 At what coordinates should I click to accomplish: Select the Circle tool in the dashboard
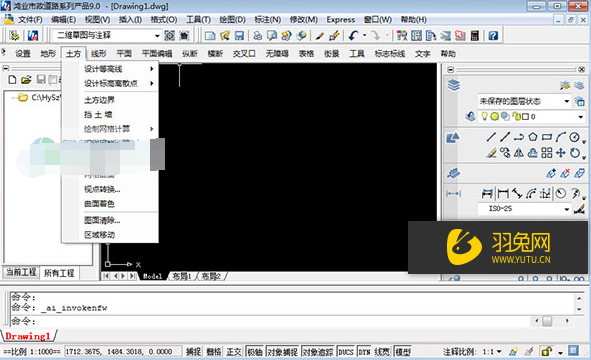click(x=574, y=137)
